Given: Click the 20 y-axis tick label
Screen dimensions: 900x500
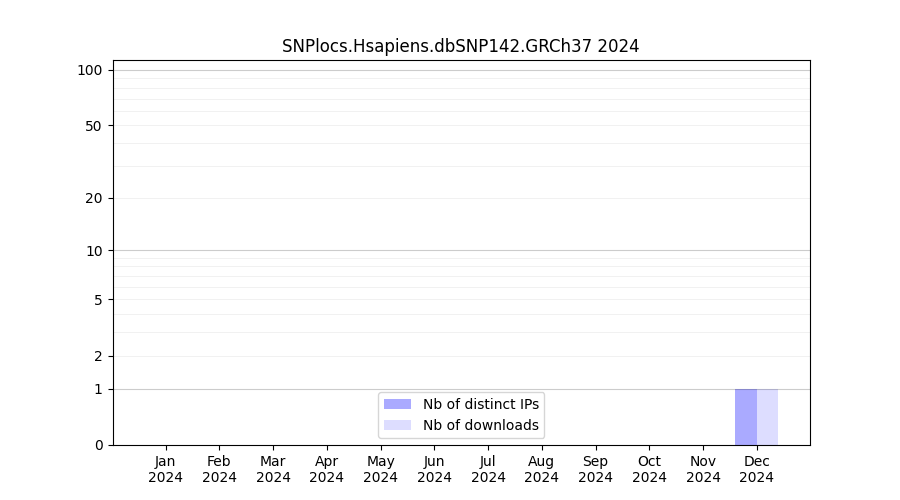Looking at the screenshot, I should tap(94, 198).
